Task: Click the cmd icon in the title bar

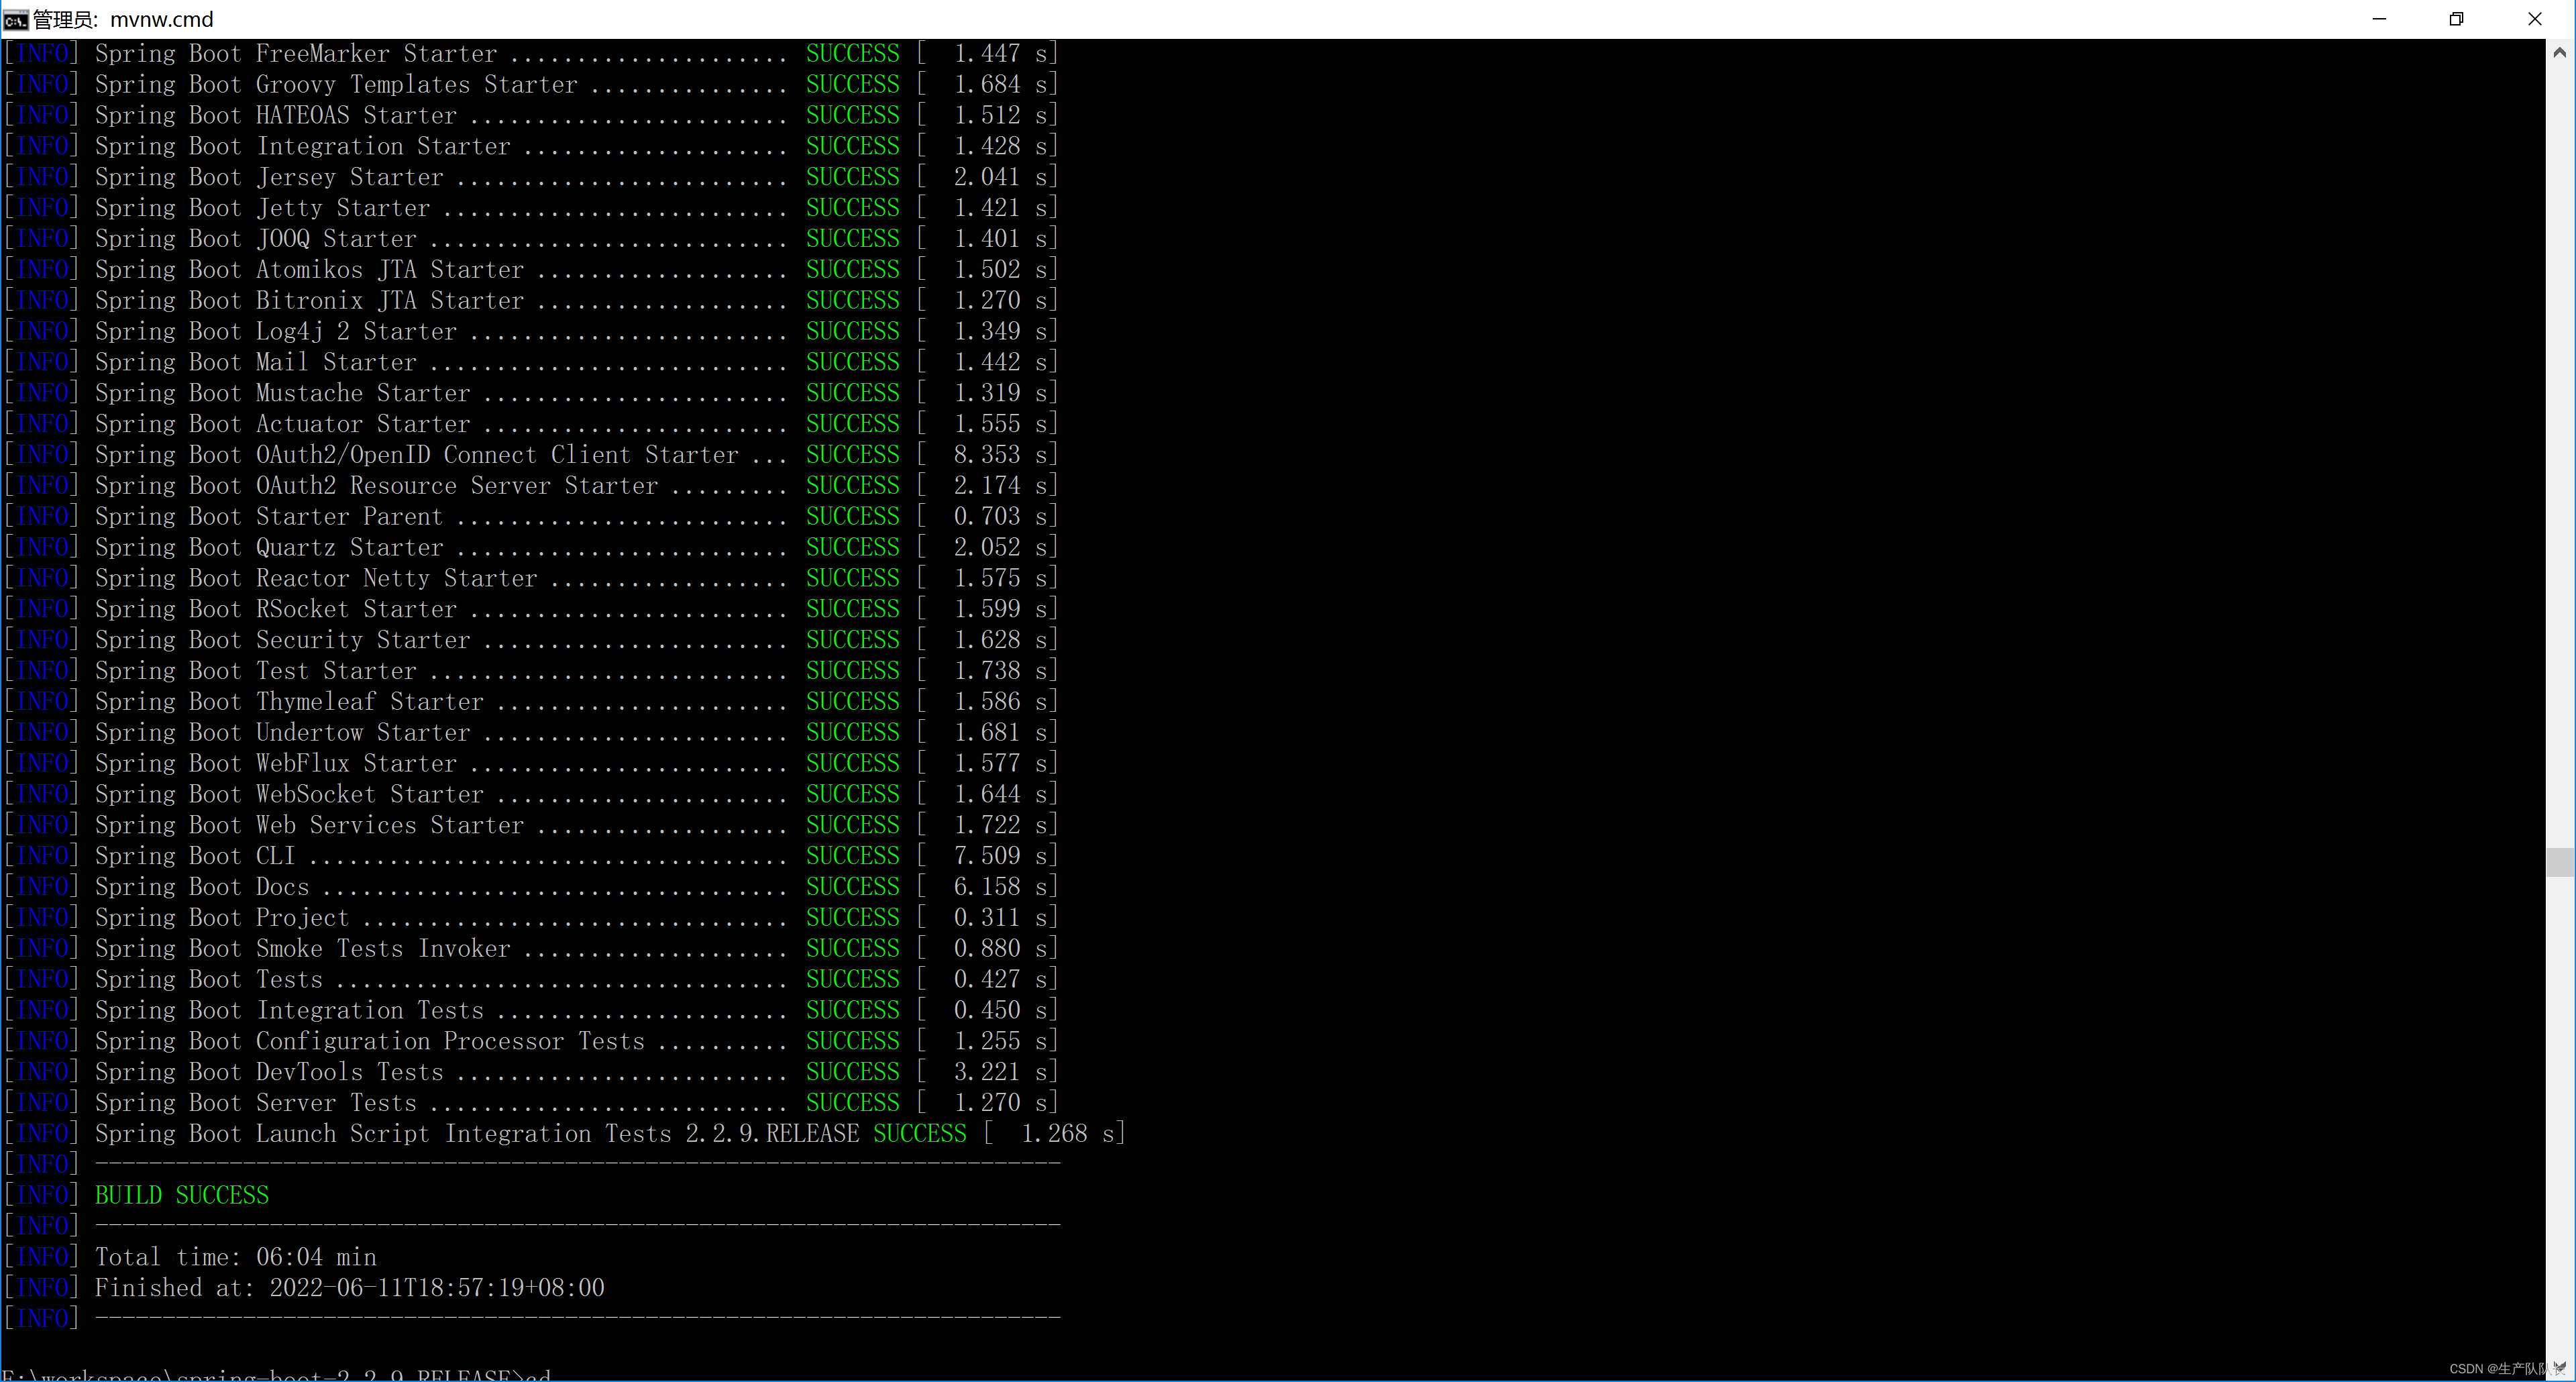Action: [x=15, y=20]
